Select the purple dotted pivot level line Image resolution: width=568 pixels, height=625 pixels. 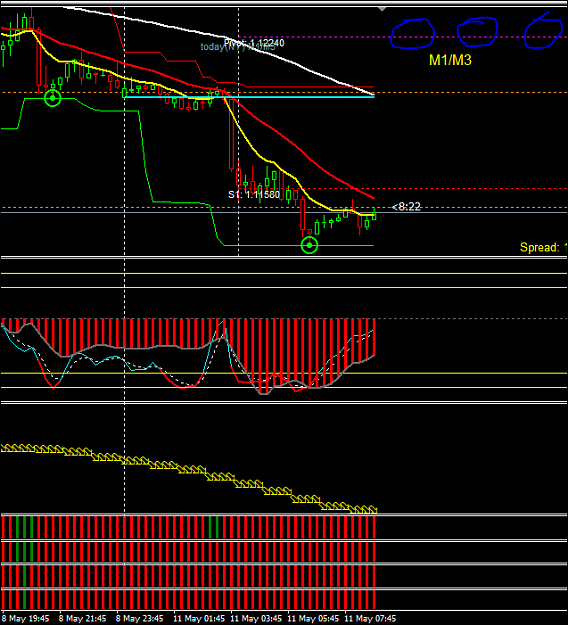(x=403, y=37)
